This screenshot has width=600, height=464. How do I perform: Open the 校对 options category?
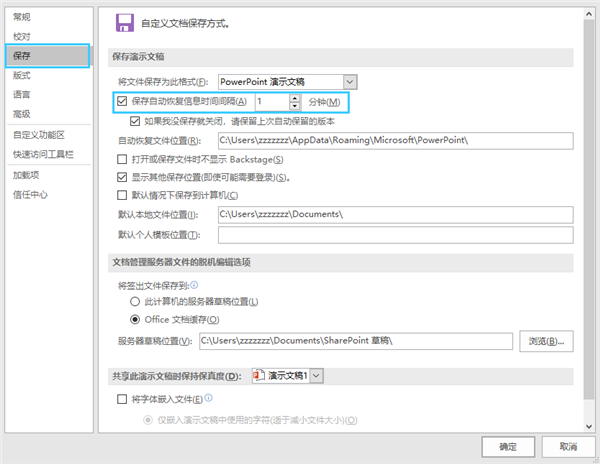22,36
